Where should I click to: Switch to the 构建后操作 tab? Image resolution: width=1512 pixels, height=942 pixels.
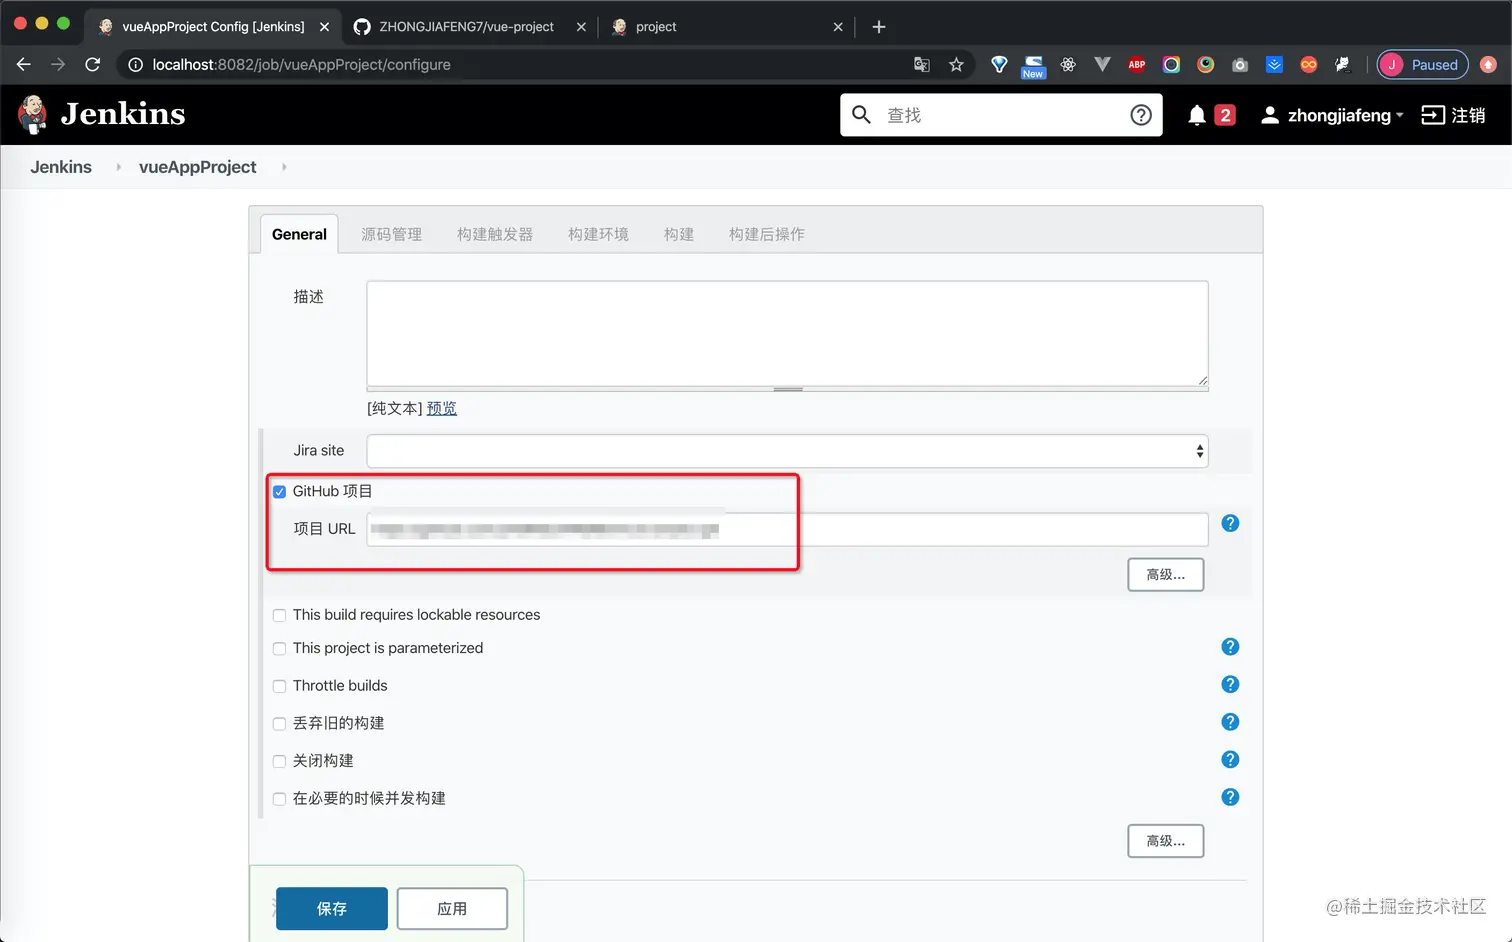[x=767, y=234]
